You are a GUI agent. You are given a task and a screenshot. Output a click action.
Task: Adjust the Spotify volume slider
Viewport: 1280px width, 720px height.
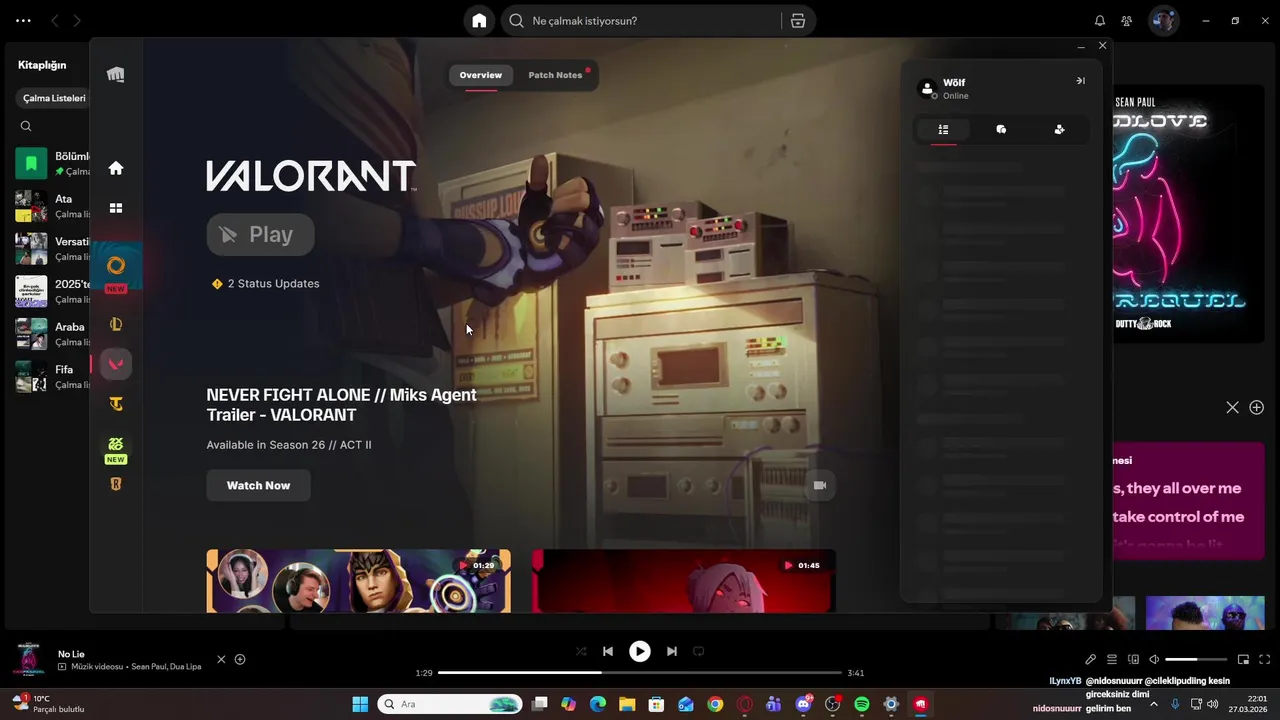pos(1196,659)
